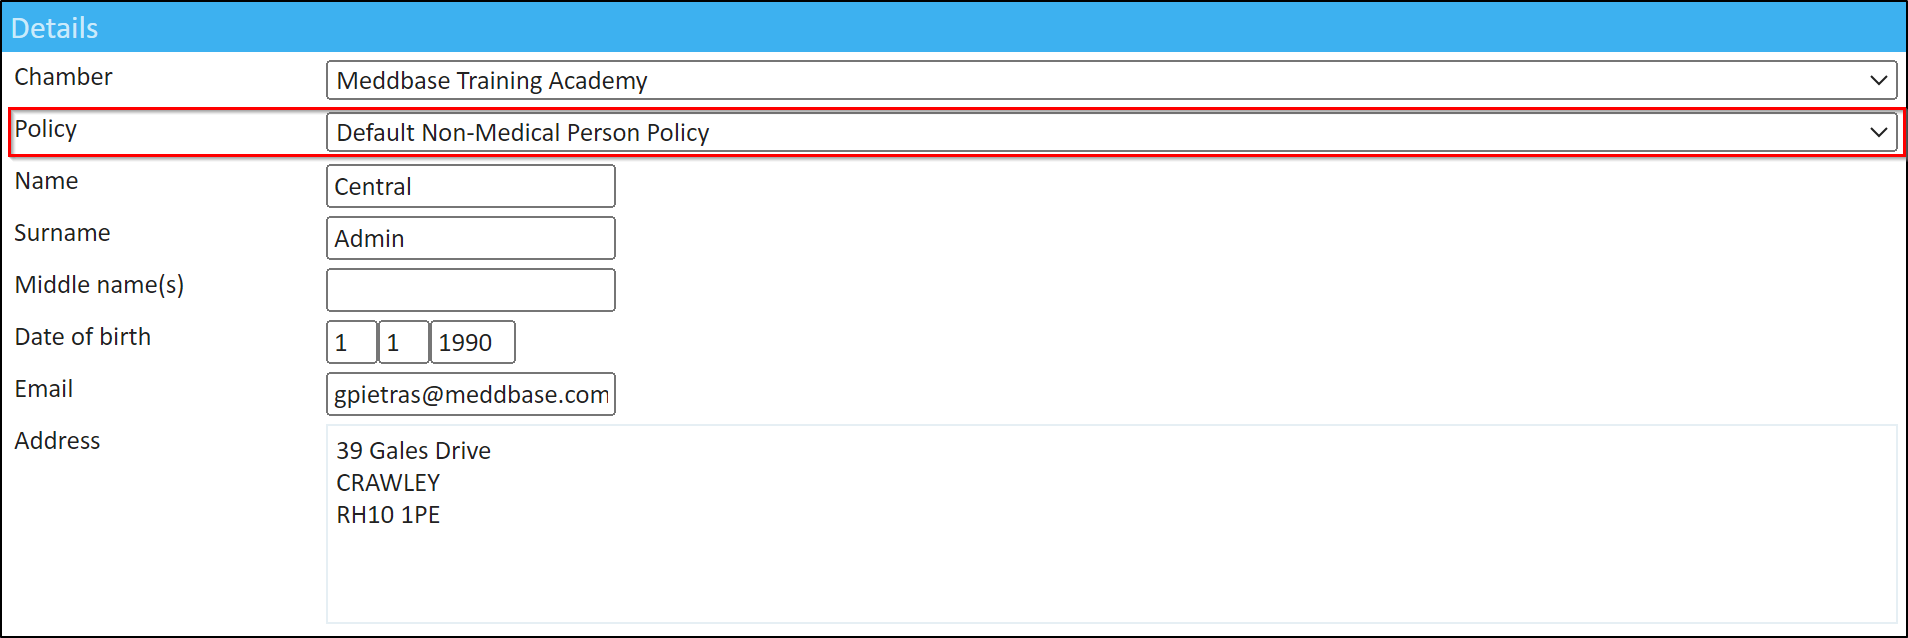The width and height of the screenshot is (1908, 638).
Task: Click the birth year field showing 1990
Action: [472, 342]
